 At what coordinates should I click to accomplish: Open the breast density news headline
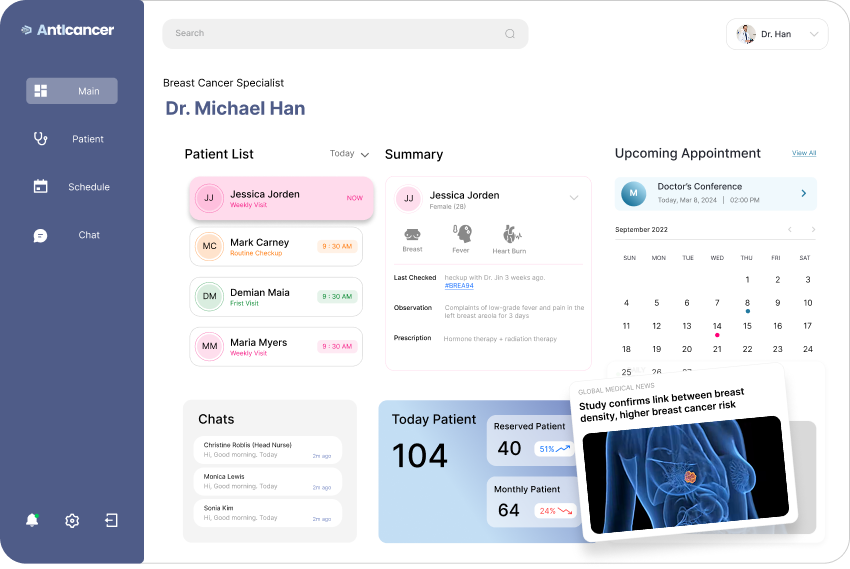(661, 405)
